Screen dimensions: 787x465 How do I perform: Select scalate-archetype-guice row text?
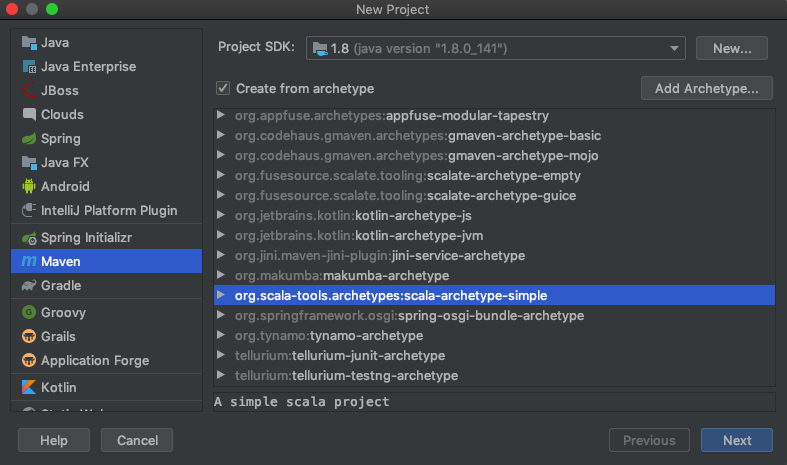point(406,196)
